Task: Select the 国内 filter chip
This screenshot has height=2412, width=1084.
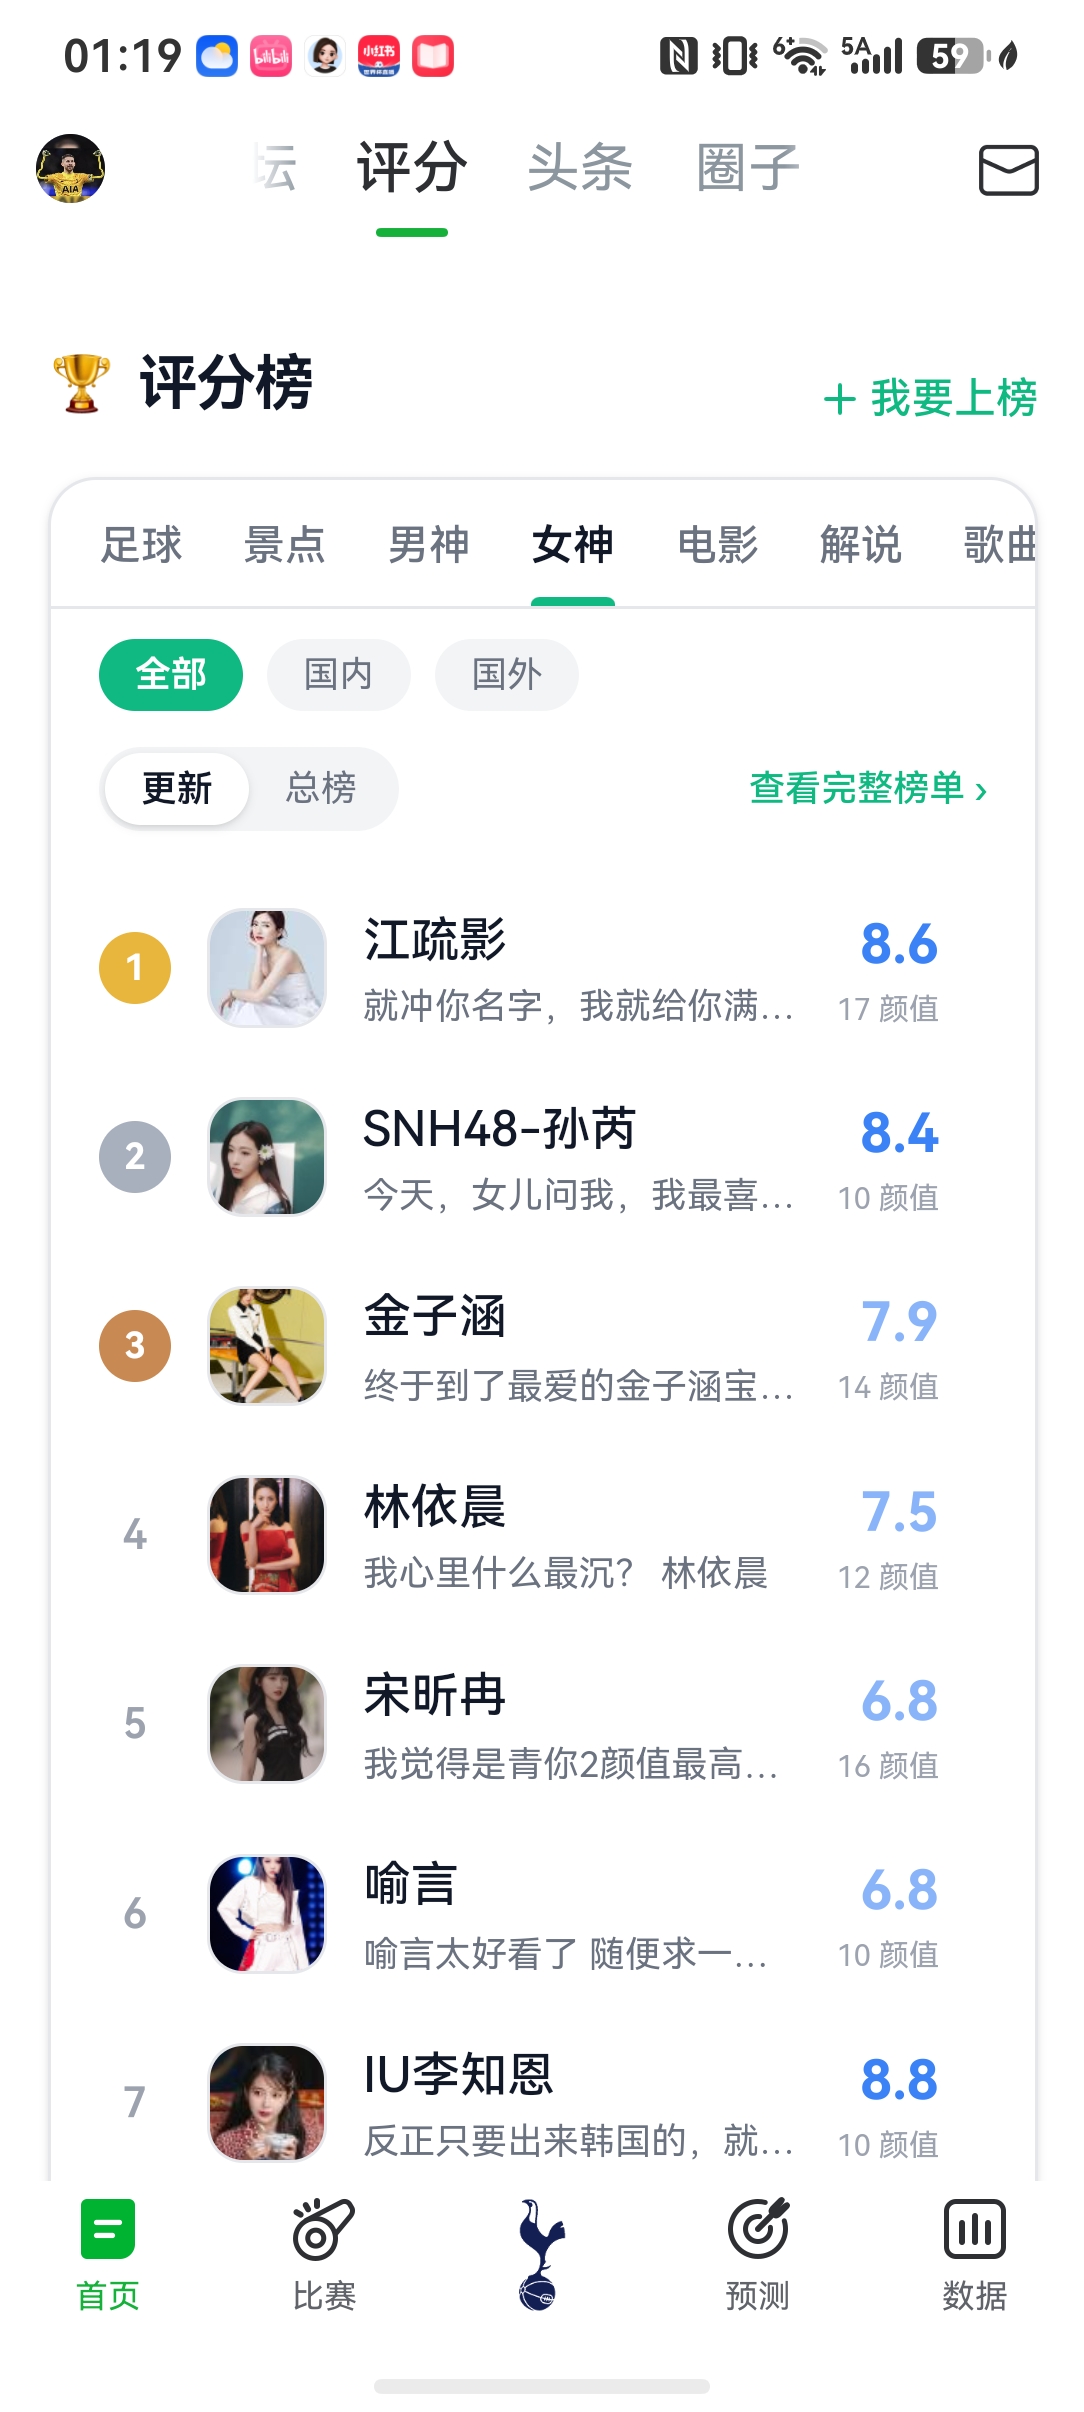Action: click(339, 675)
